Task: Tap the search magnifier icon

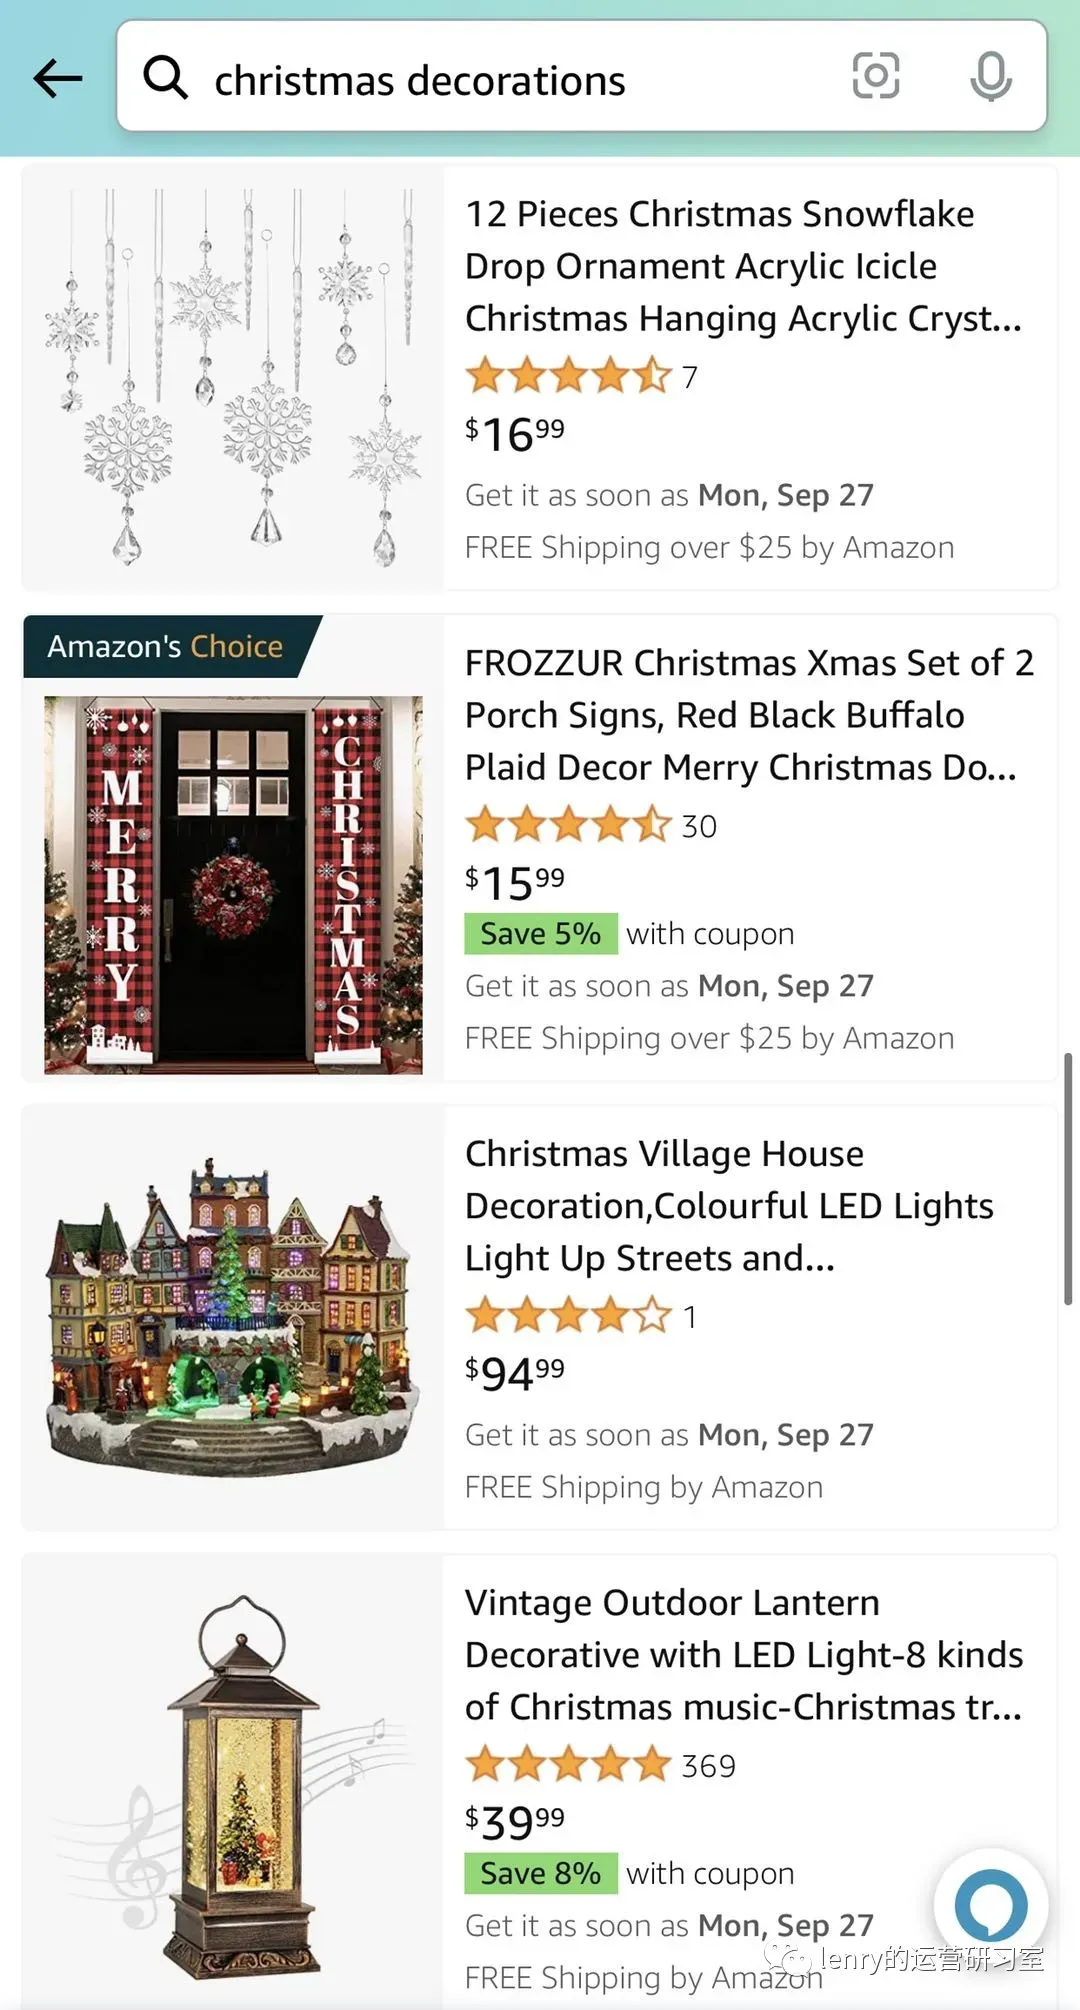Action: click(x=165, y=77)
